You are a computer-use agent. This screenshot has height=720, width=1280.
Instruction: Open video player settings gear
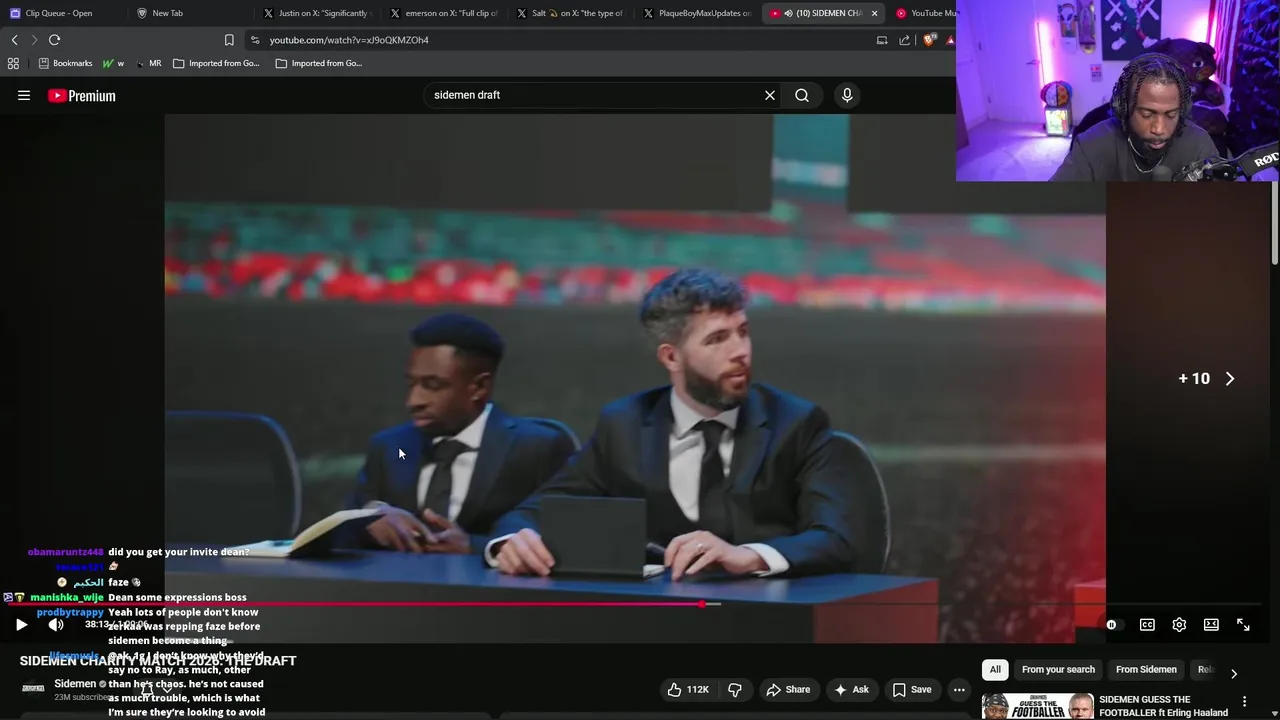pyautogui.click(x=1179, y=625)
